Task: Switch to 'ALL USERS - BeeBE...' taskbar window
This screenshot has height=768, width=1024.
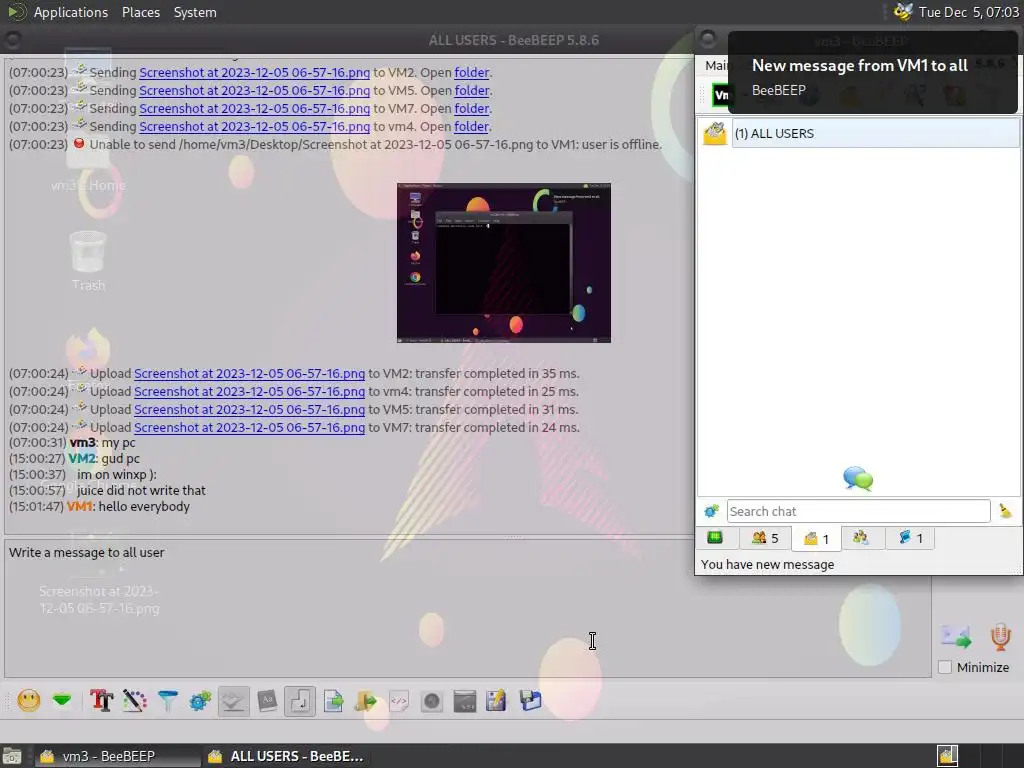Action: coord(285,756)
